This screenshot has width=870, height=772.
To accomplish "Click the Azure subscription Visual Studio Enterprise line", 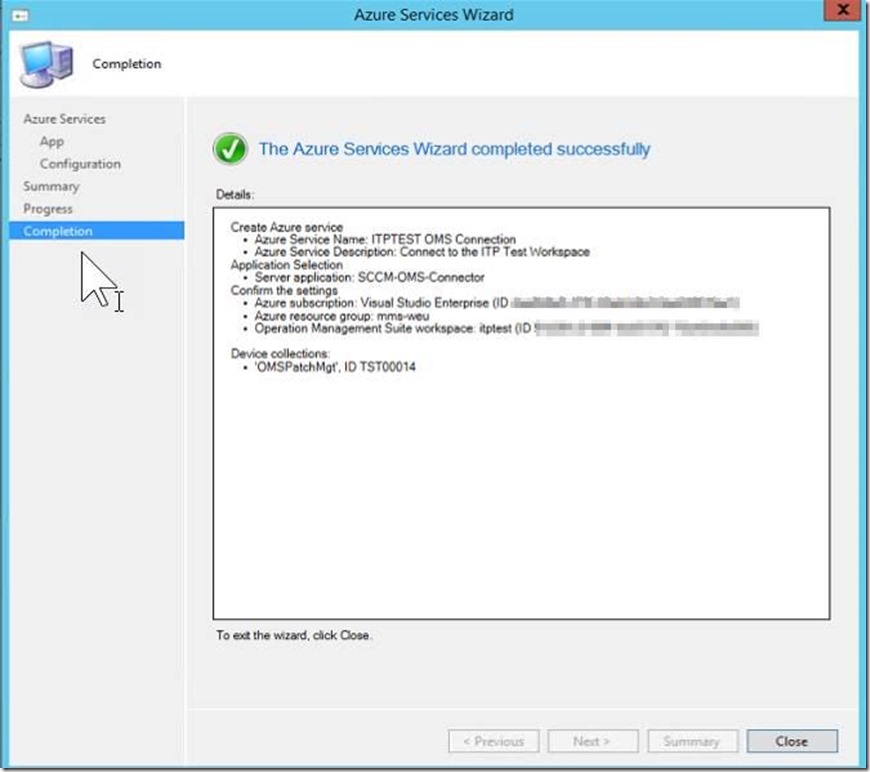I will tap(380, 302).
